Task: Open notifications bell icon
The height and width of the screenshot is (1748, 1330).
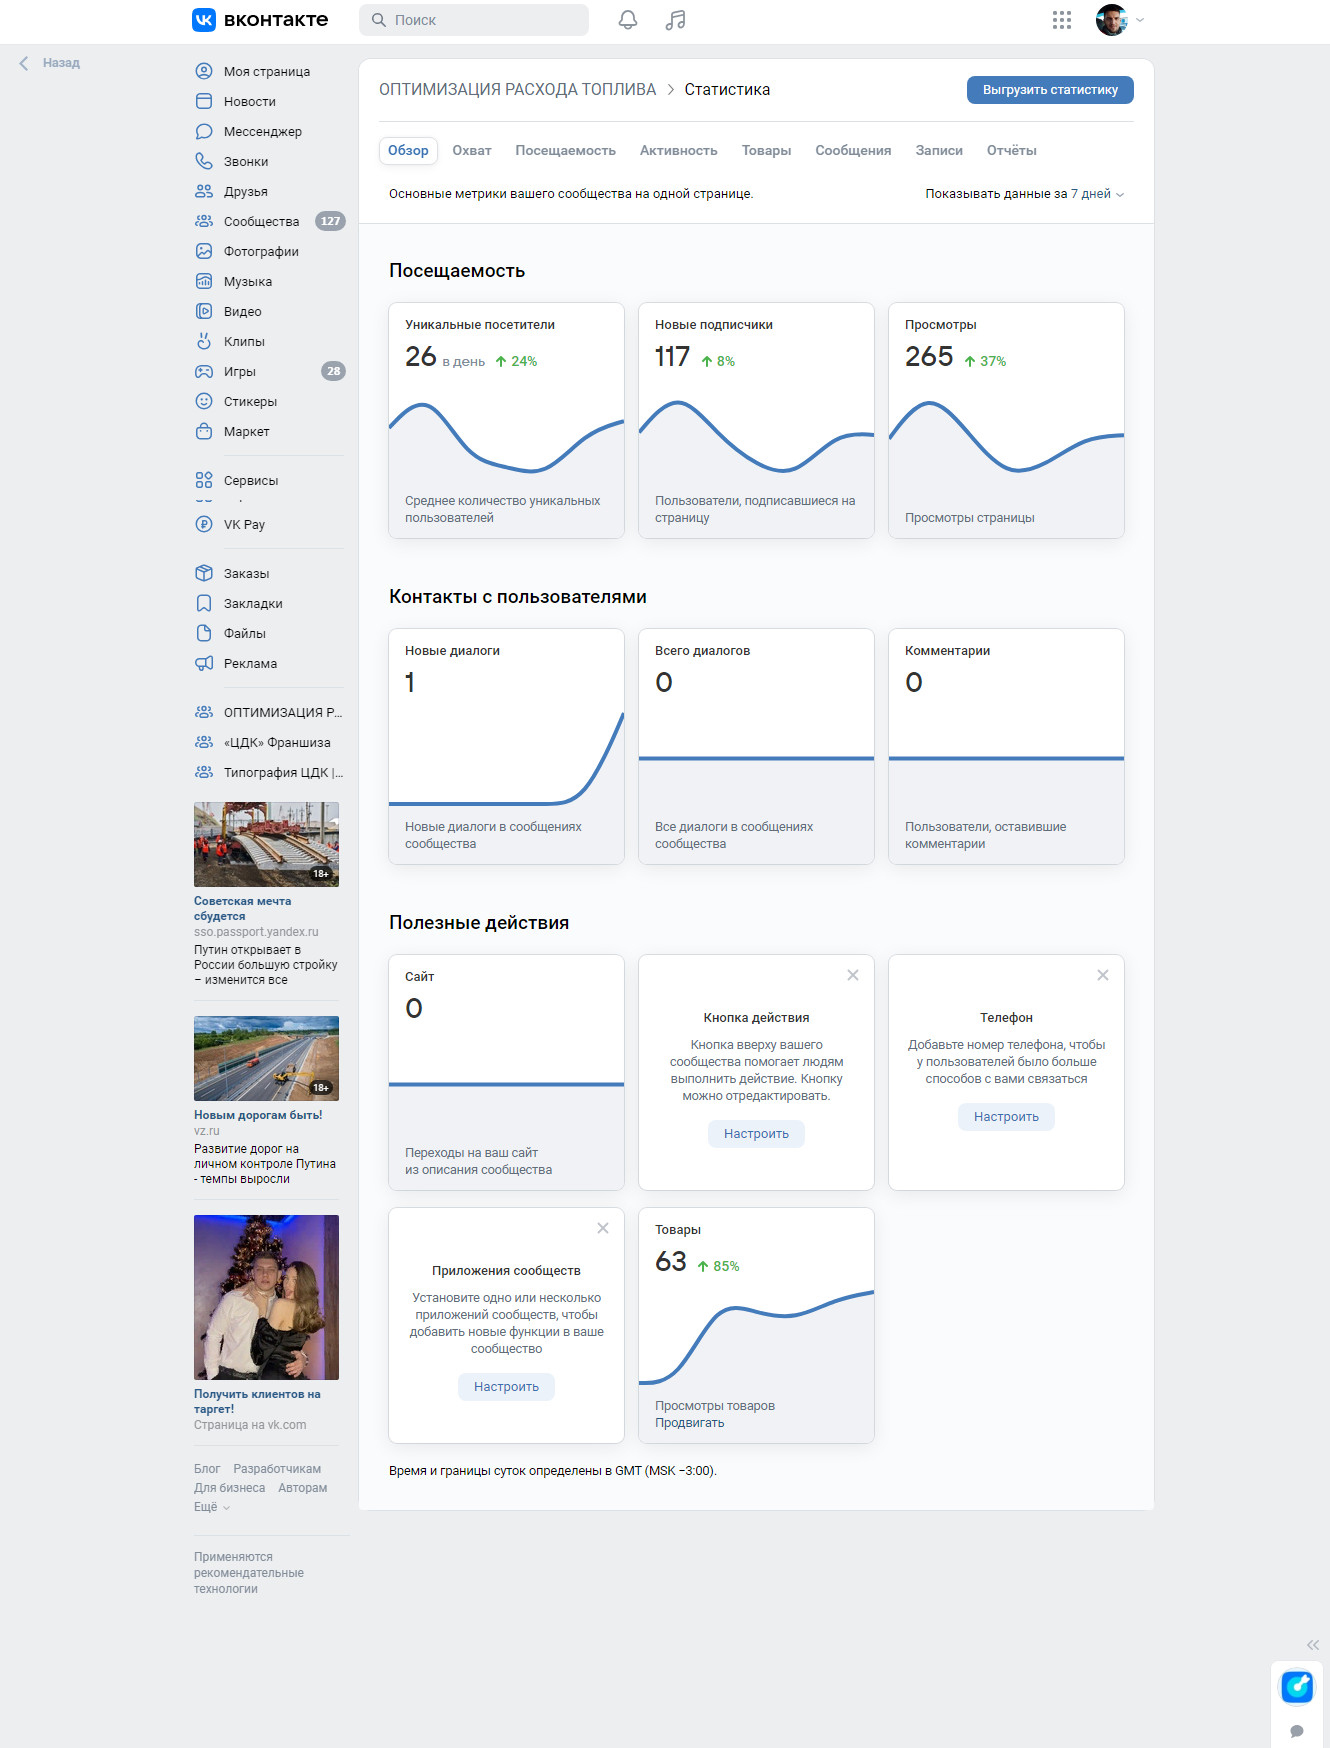Action: click(x=628, y=20)
